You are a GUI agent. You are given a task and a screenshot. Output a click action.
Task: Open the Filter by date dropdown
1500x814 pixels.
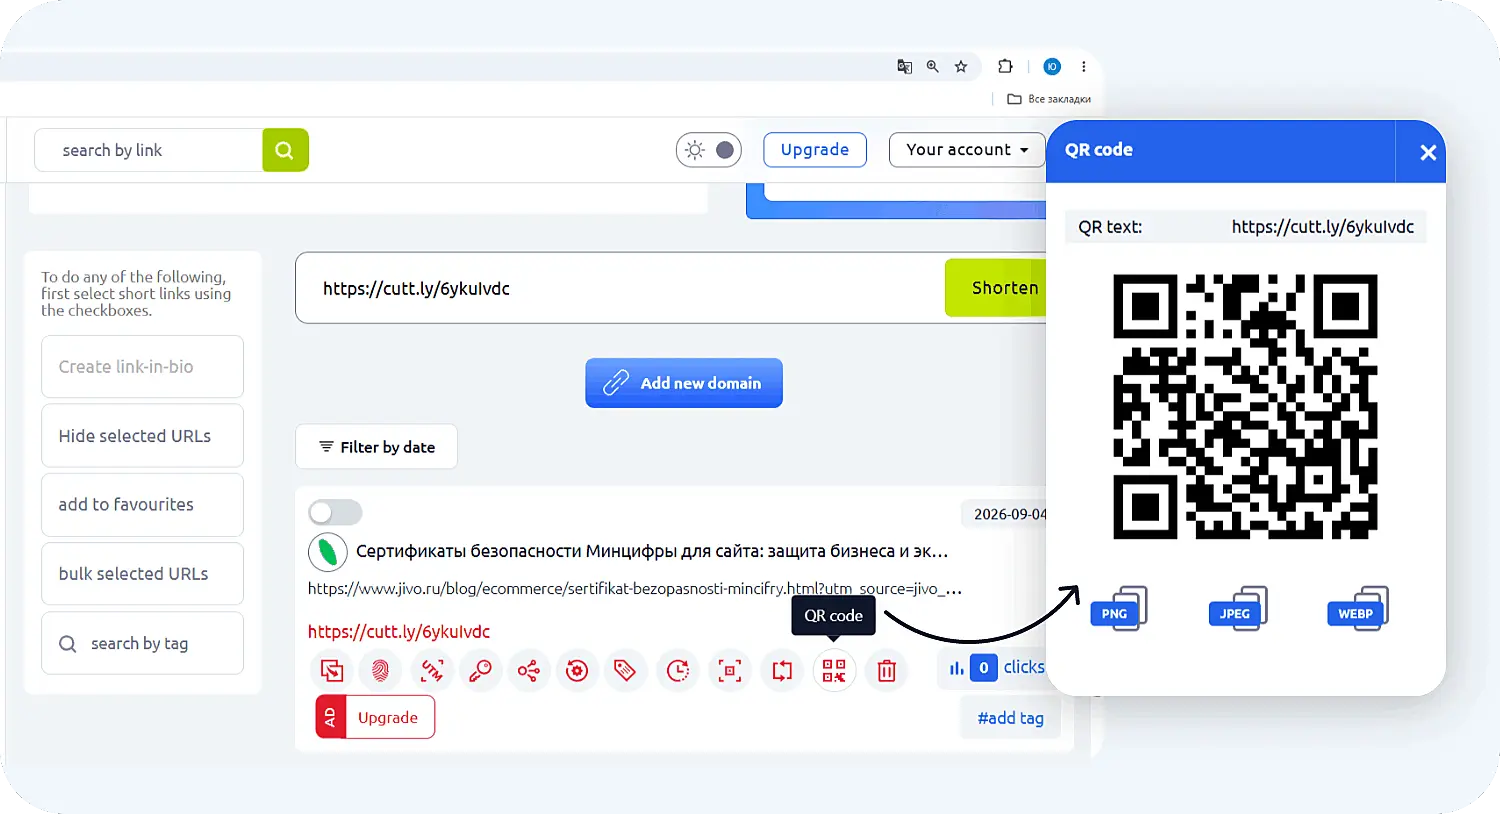pyautogui.click(x=377, y=447)
